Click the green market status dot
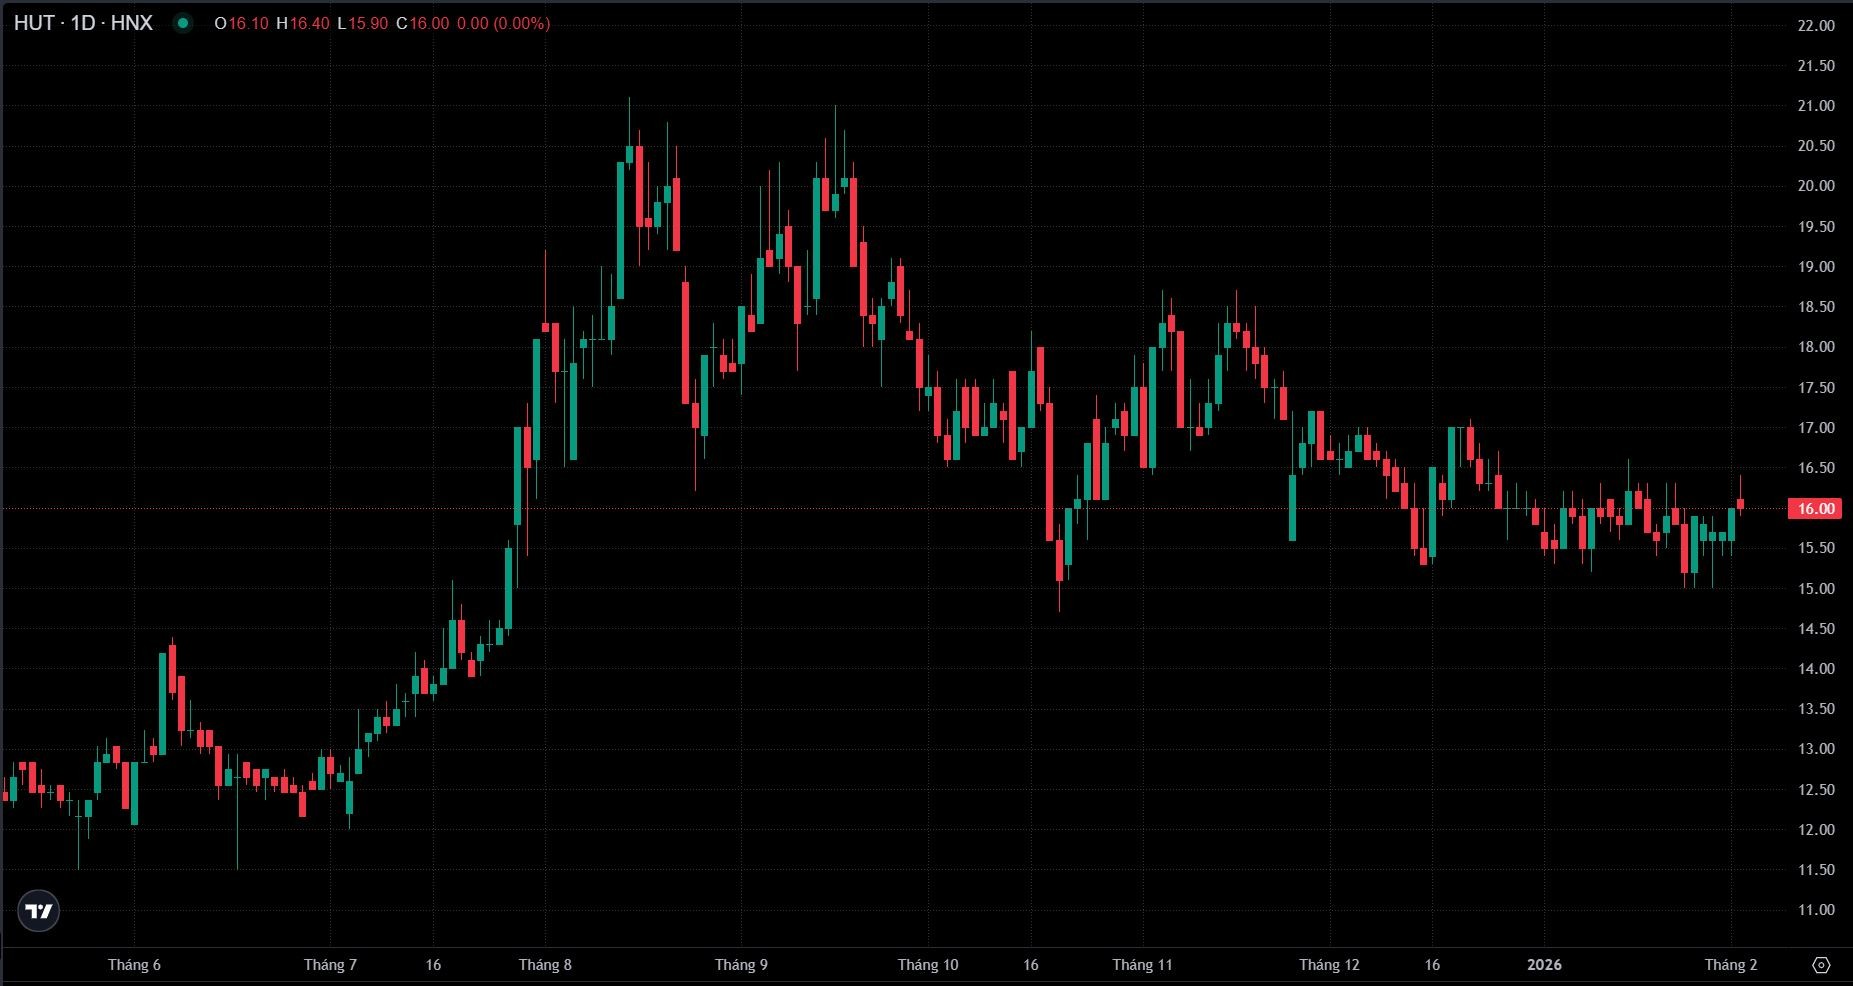 [x=183, y=23]
